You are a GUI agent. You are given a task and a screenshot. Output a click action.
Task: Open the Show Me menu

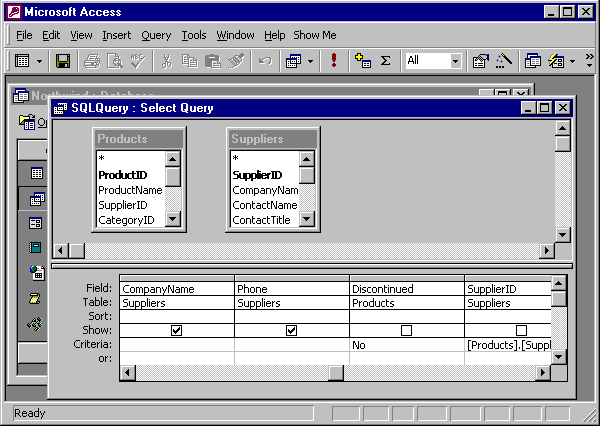[315, 35]
